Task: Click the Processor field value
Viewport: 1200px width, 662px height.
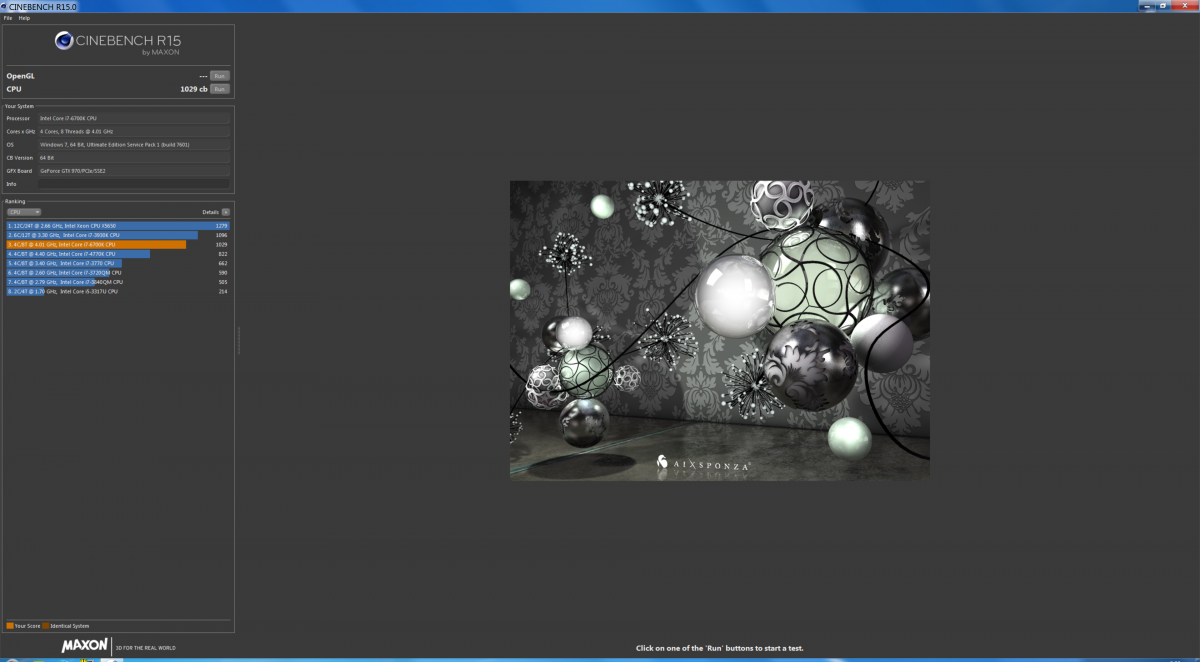Action: pos(133,118)
